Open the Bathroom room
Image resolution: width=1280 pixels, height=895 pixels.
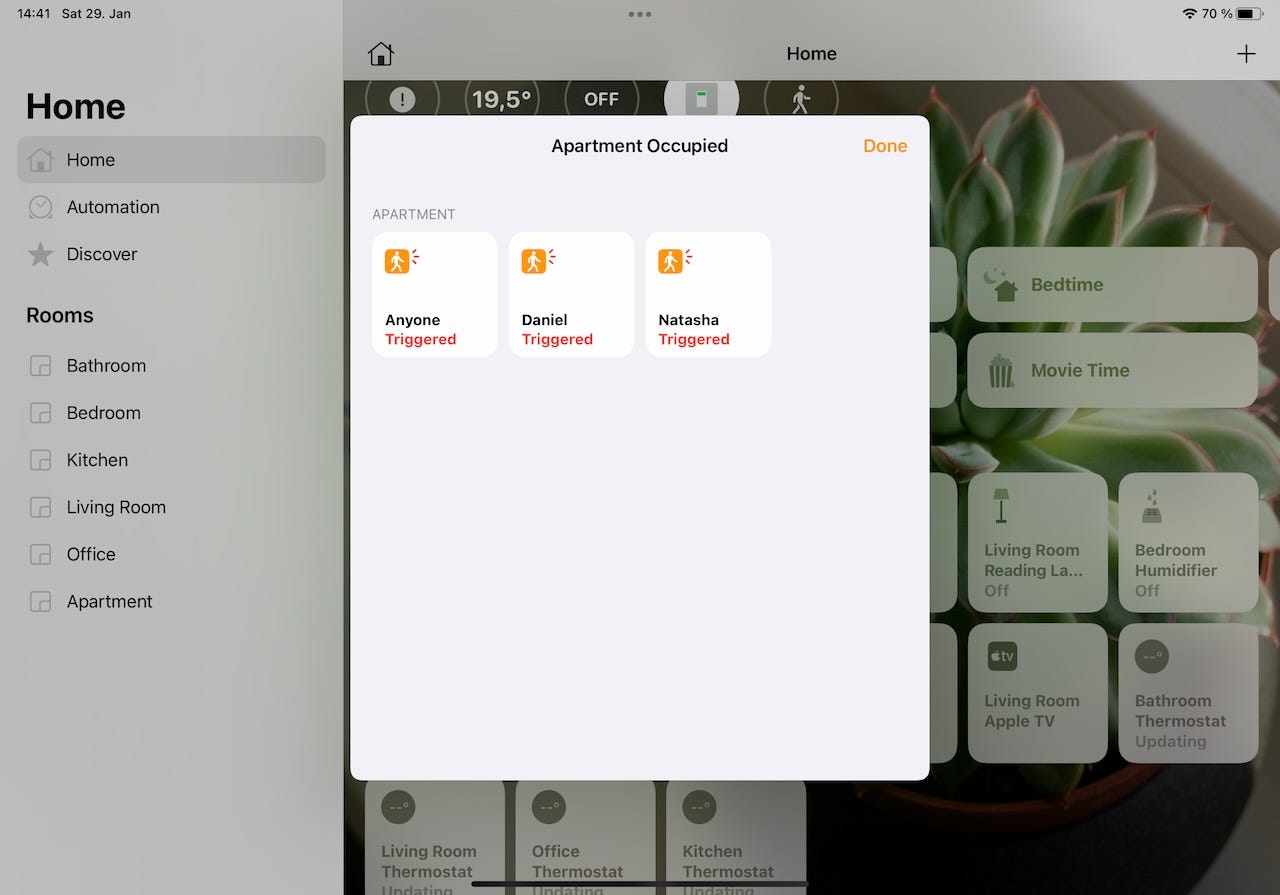coord(171,366)
